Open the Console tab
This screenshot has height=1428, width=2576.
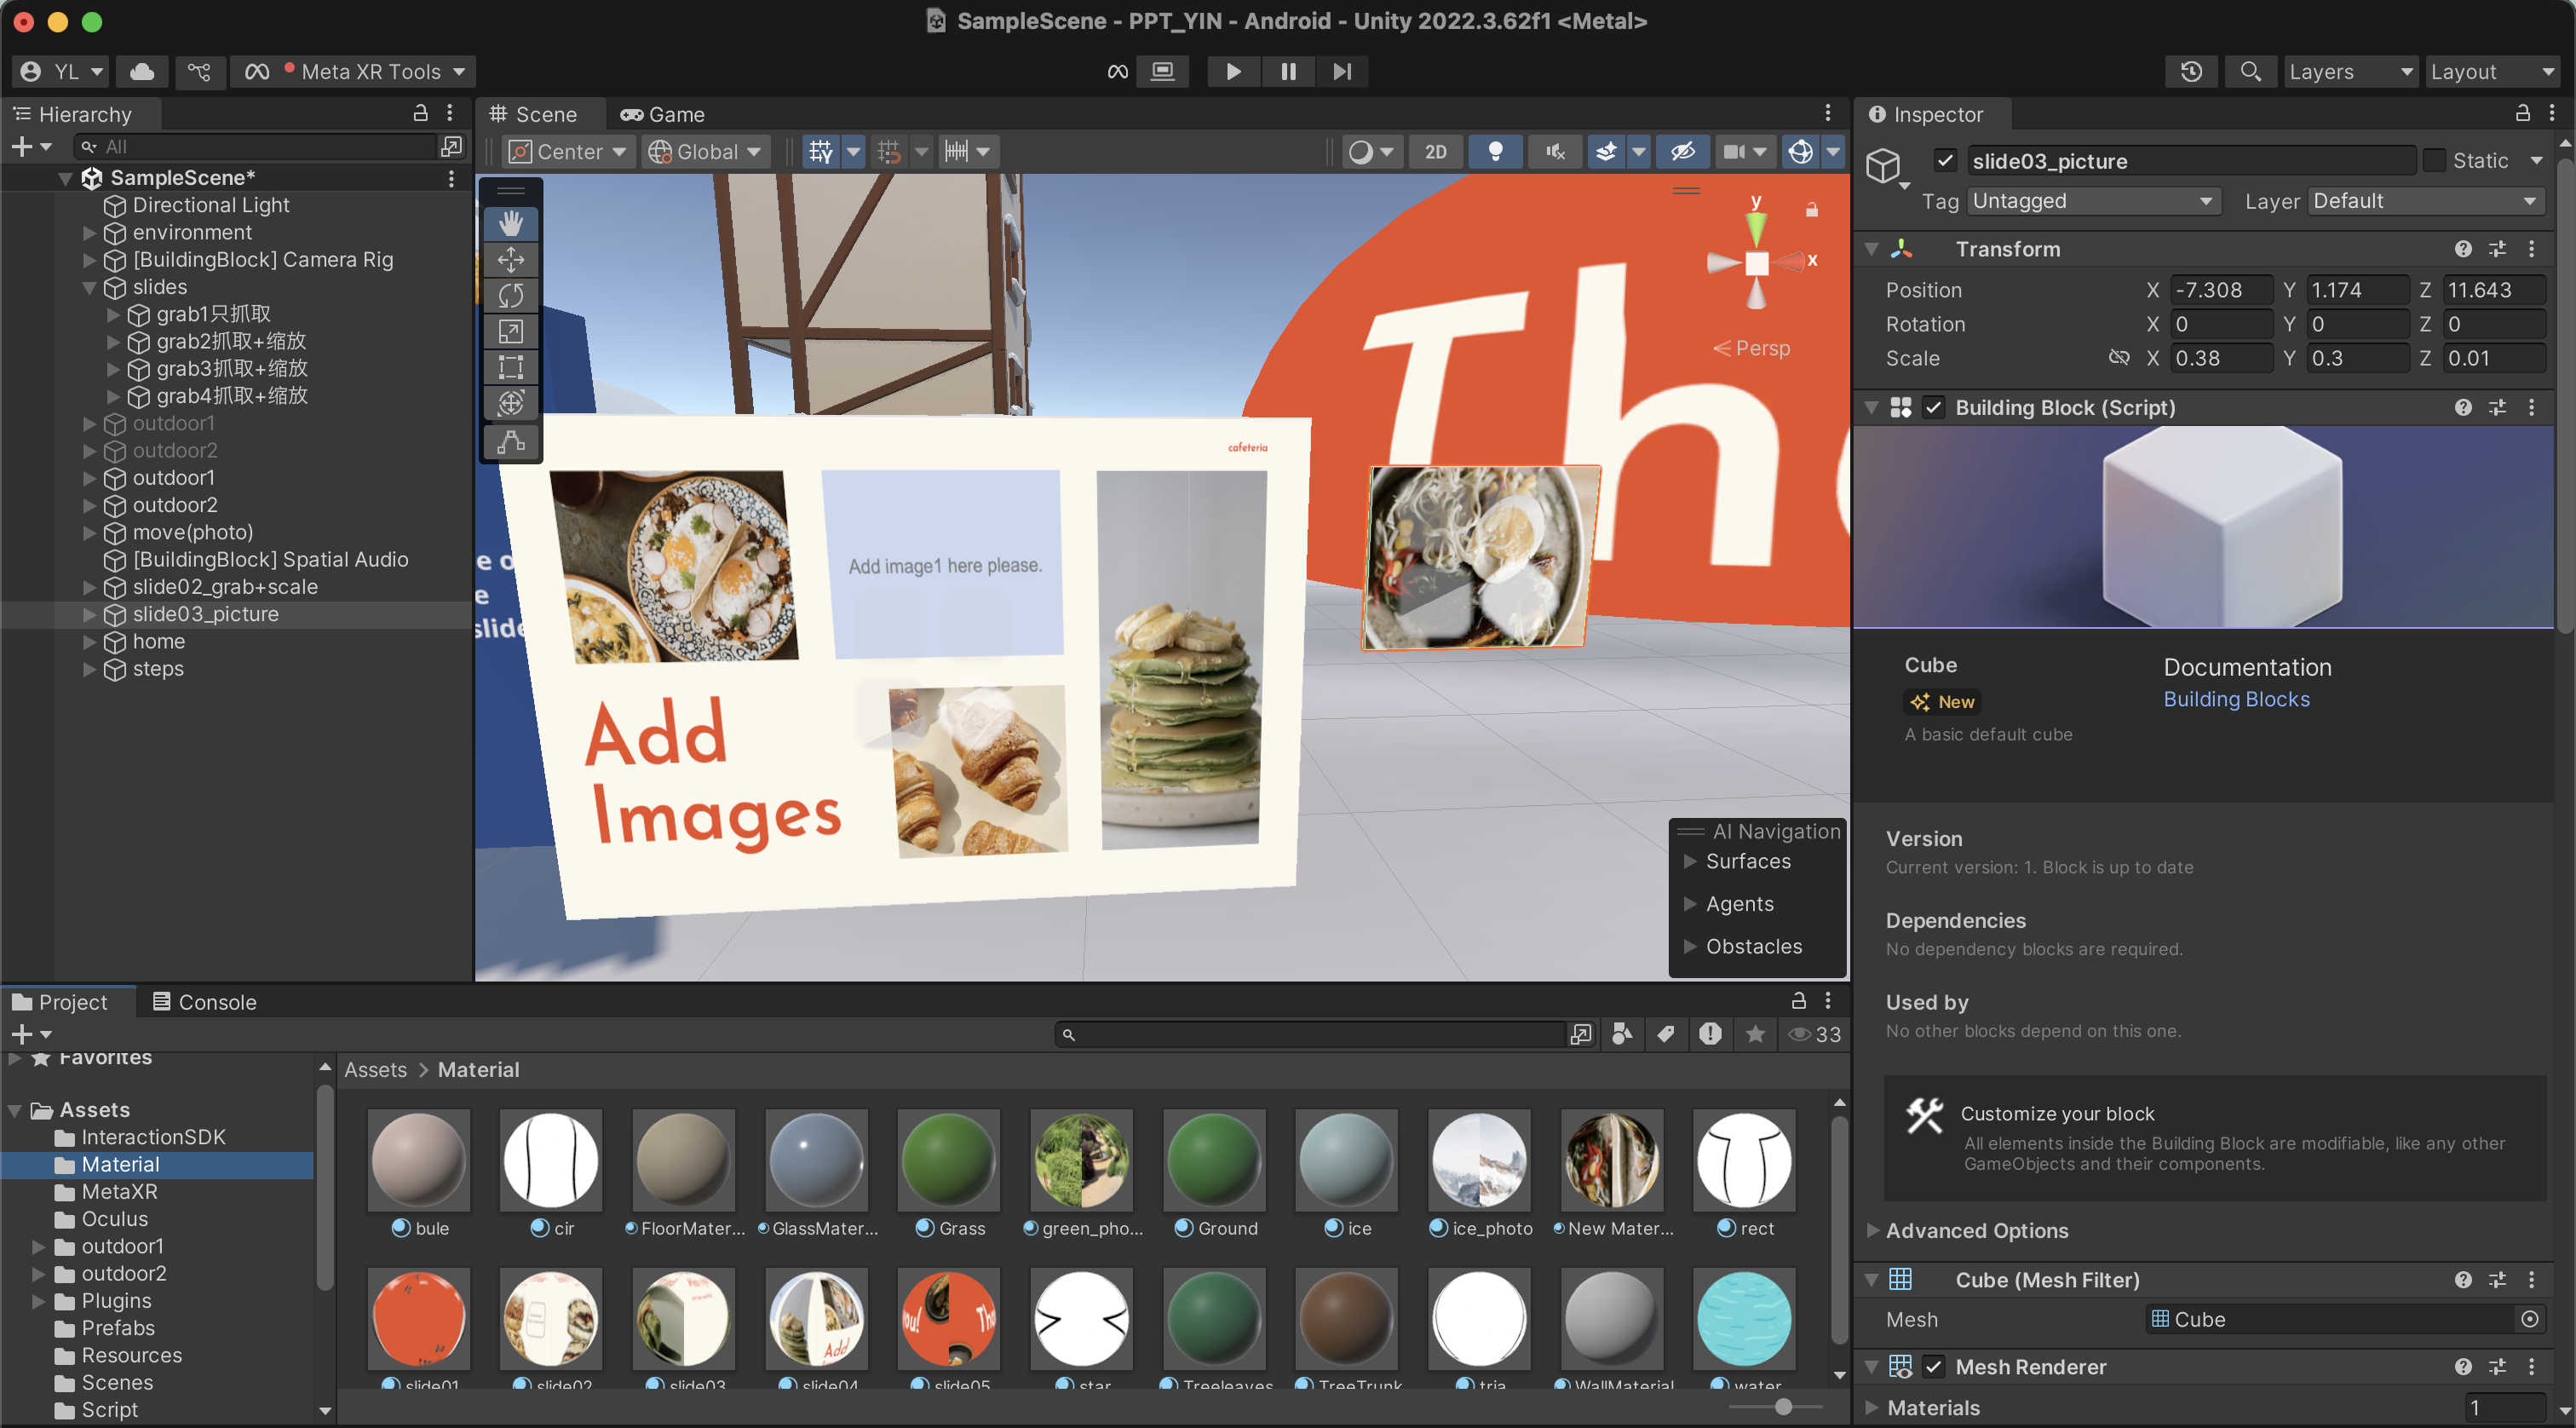click(x=204, y=1002)
